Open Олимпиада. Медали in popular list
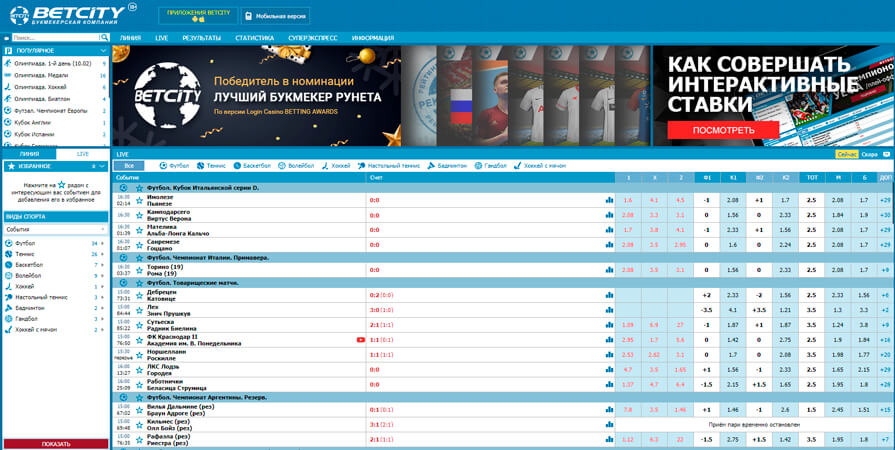Viewport: 895px width, 450px height. pos(41,75)
